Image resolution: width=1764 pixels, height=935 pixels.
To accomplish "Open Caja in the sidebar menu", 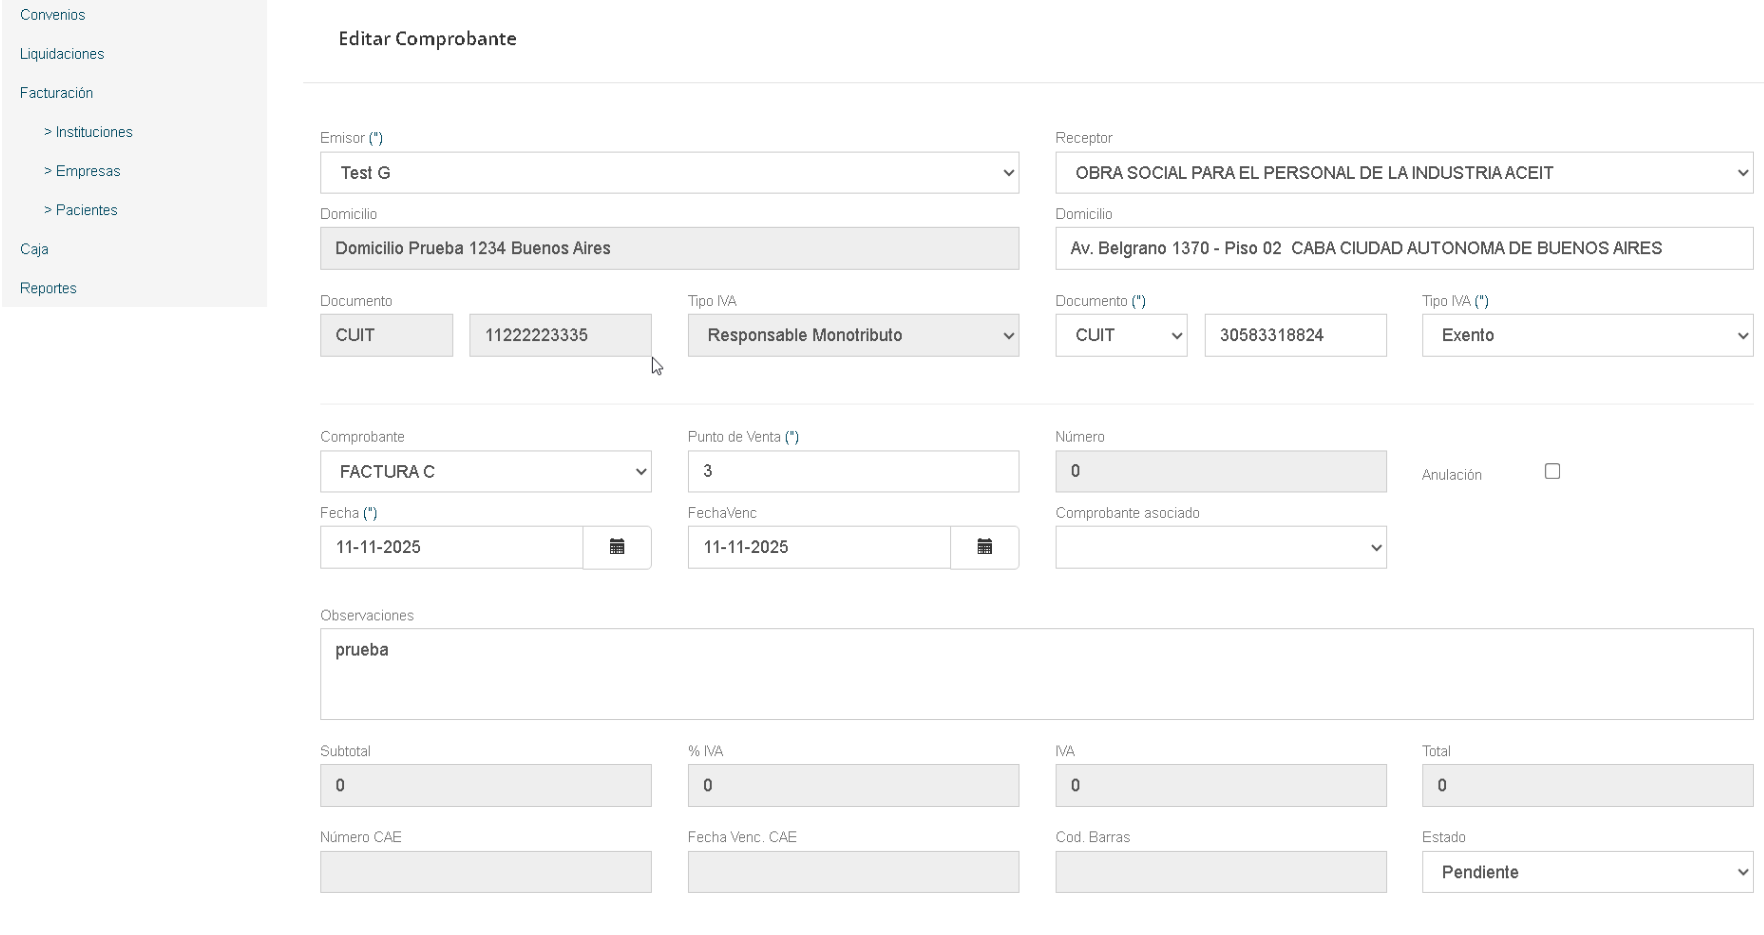I will 34,249.
